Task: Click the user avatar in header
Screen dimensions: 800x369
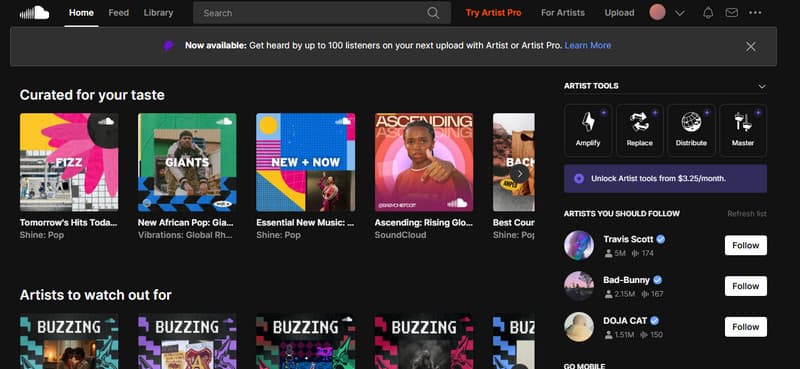Action: point(657,12)
